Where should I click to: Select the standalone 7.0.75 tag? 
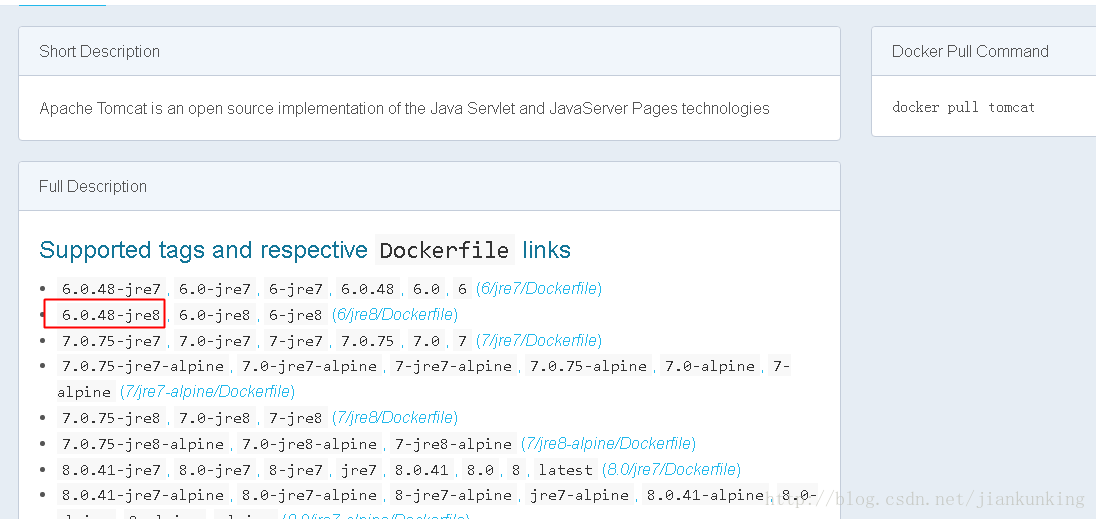coord(368,341)
